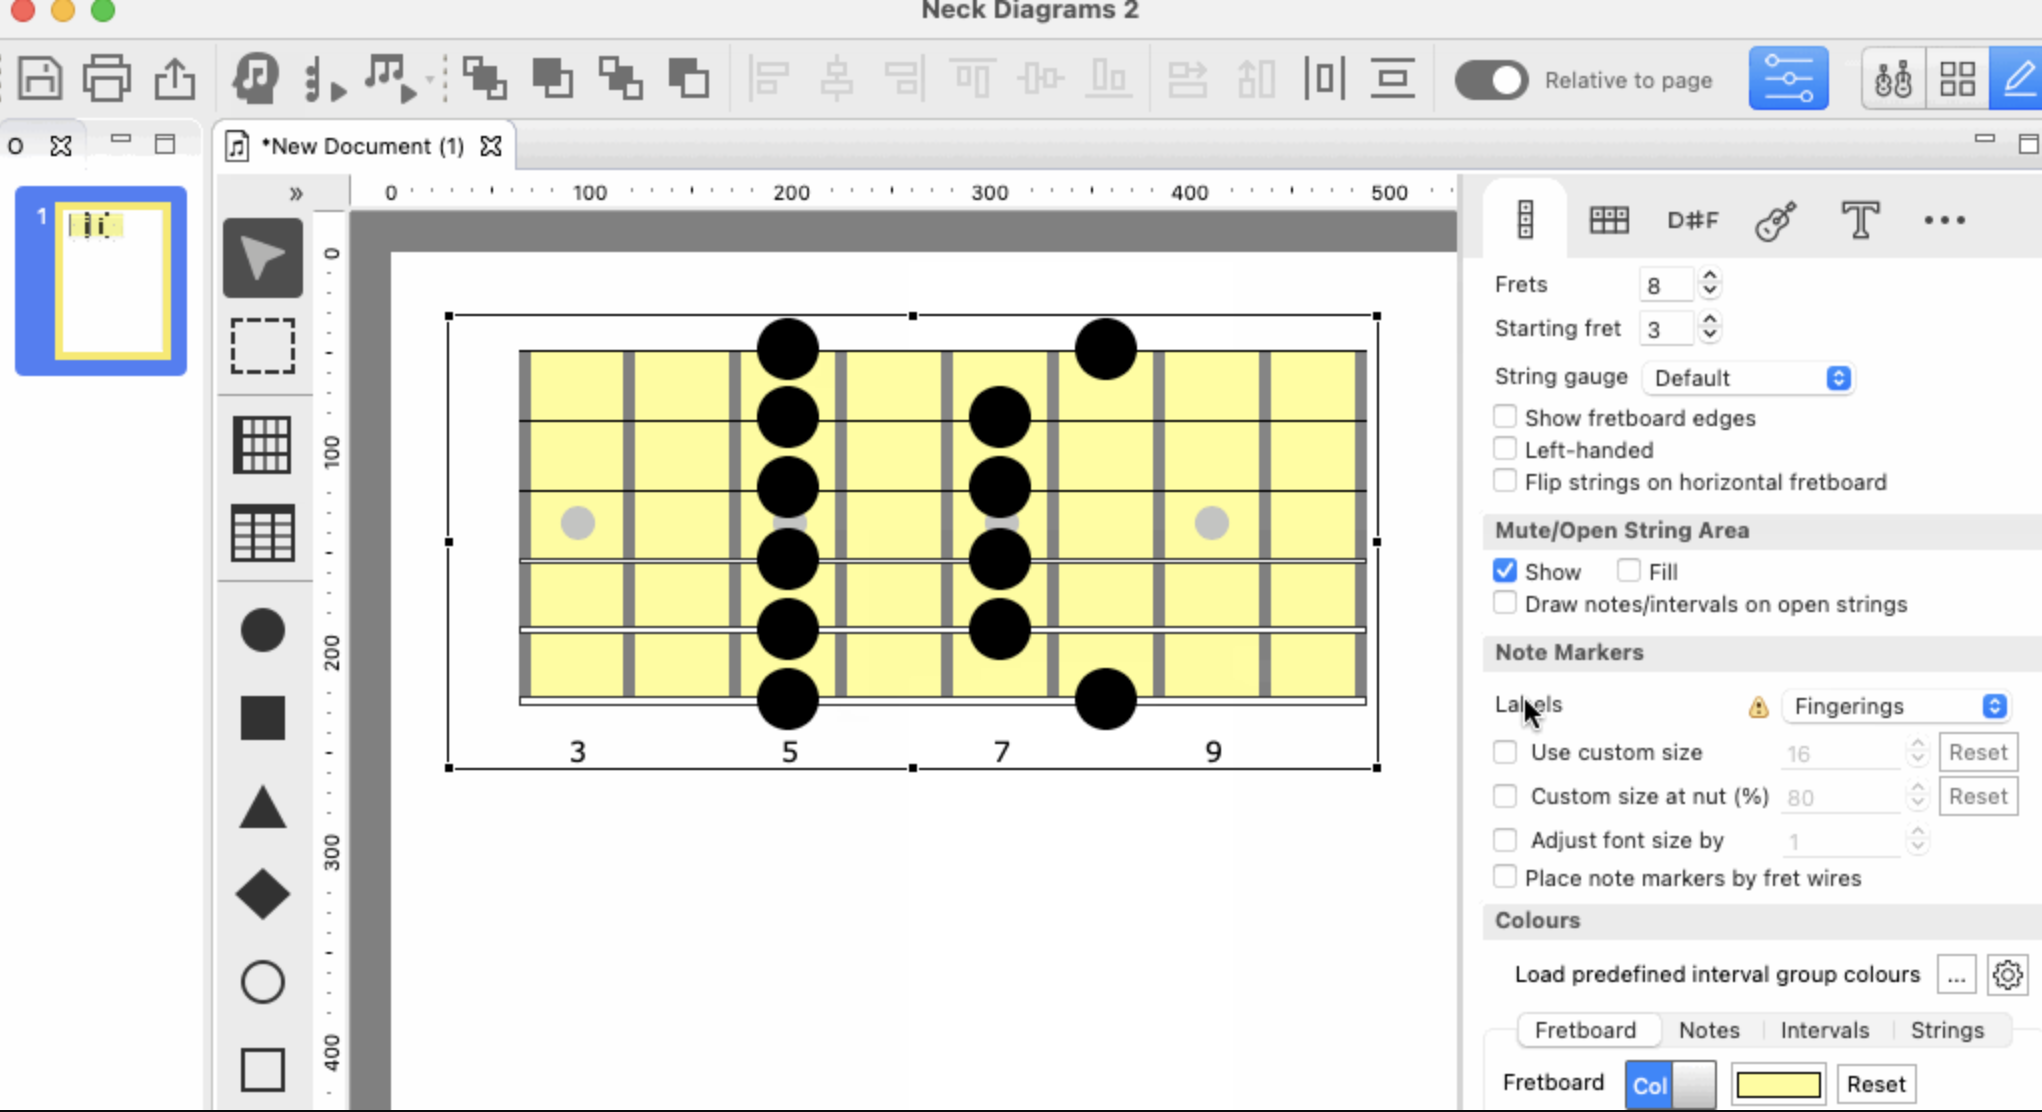This screenshot has width=2042, height=1112.
Task: Select the arrow pointer tool
Action: (262, 258)
